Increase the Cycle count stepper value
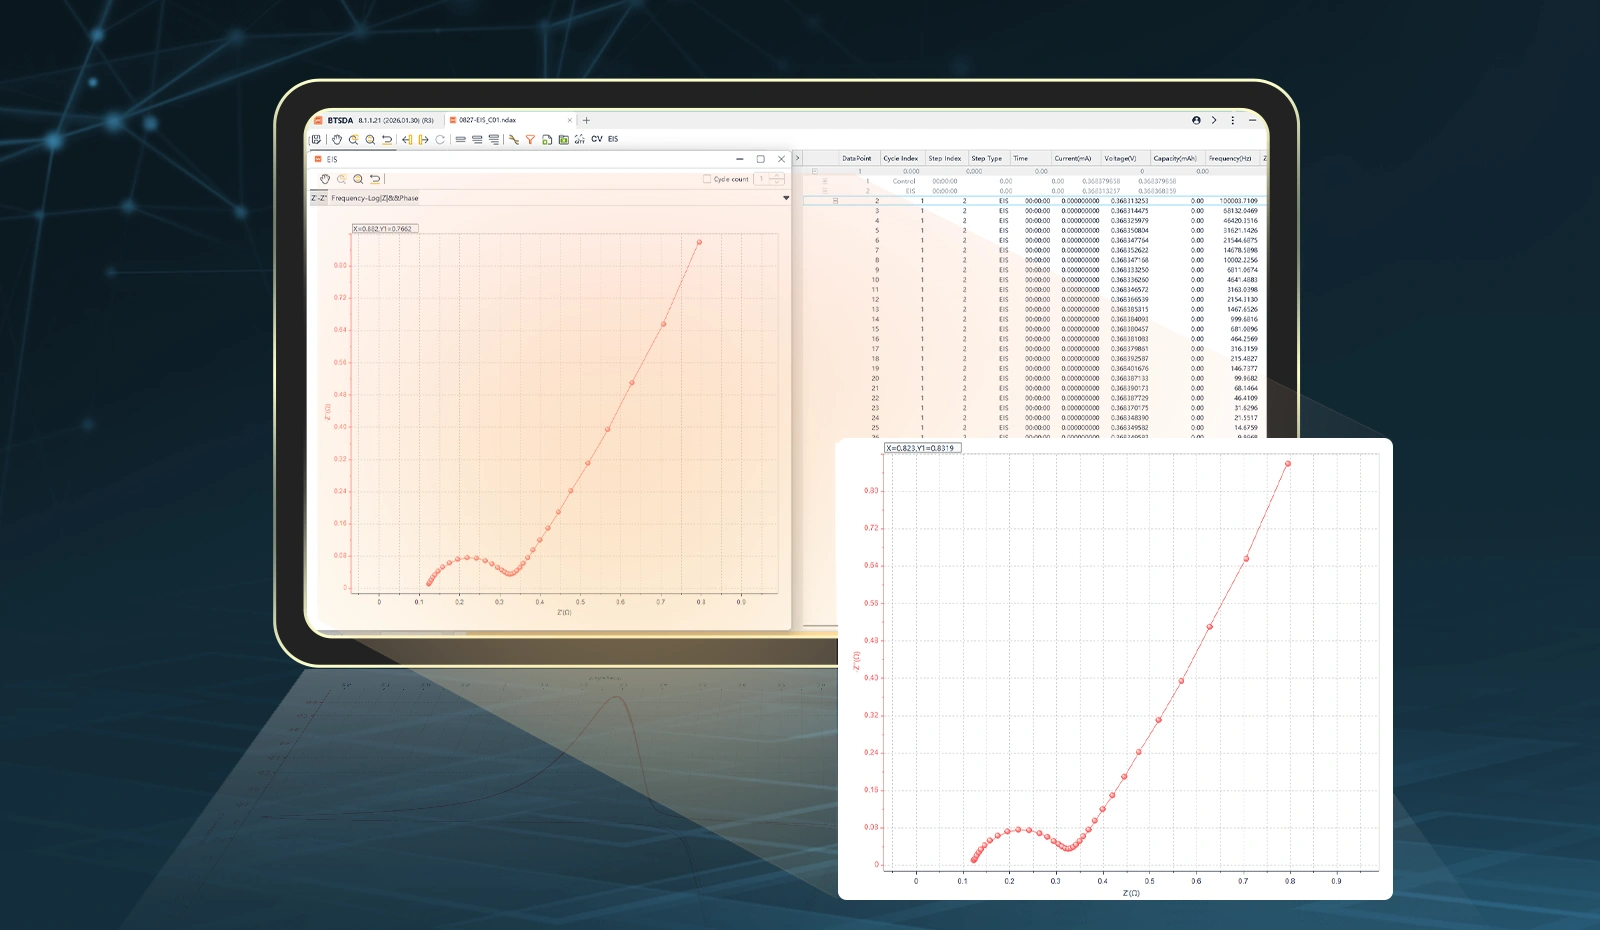The image size is (1600, 930). pos(777,176)
